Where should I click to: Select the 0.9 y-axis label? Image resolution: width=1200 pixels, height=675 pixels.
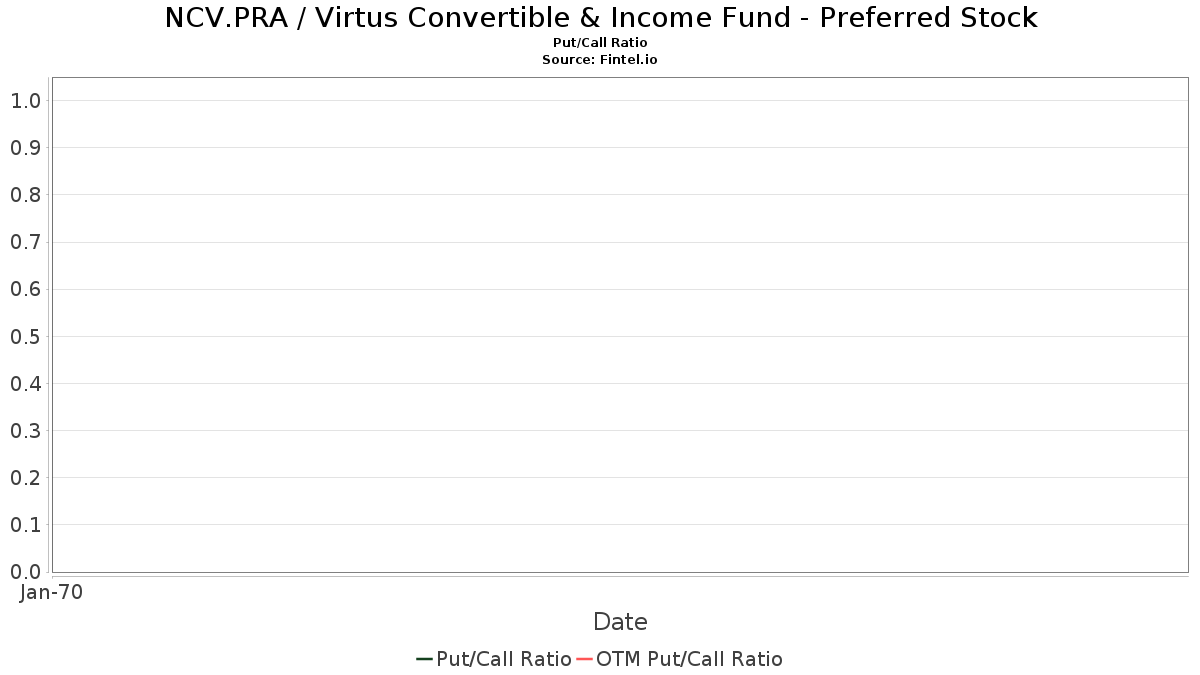25,147
